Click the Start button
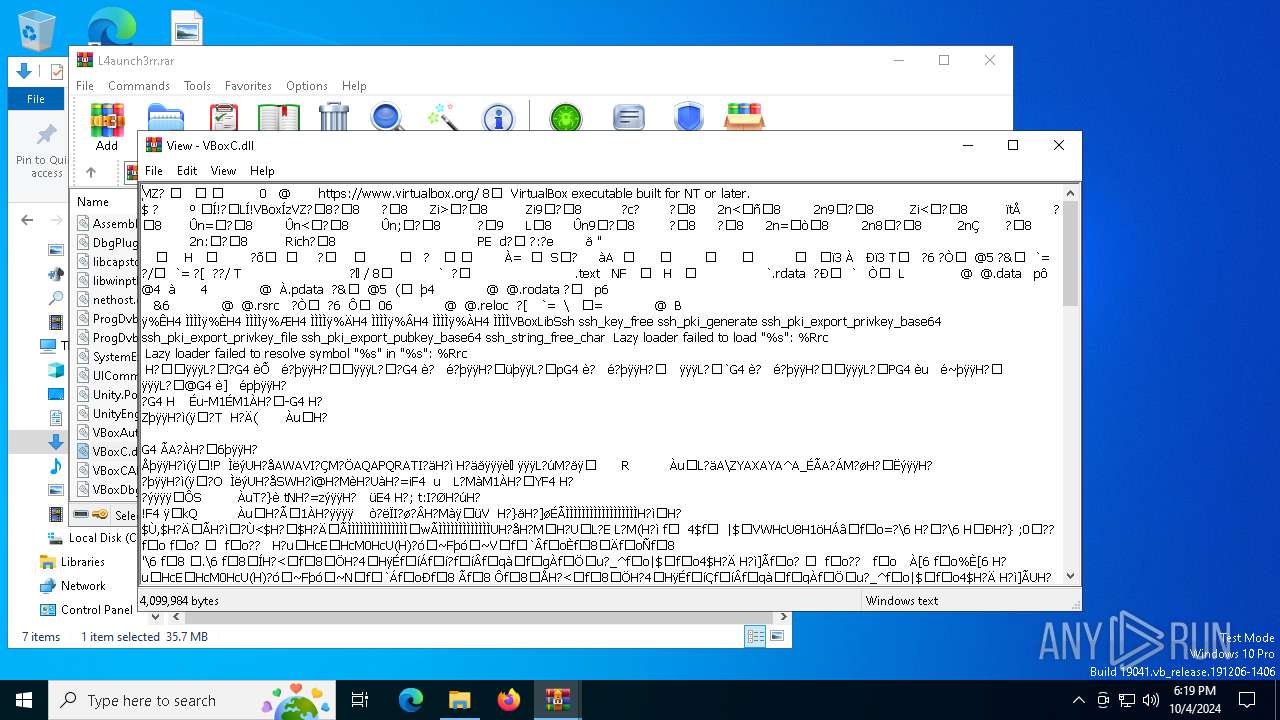 tap(24, 700)
